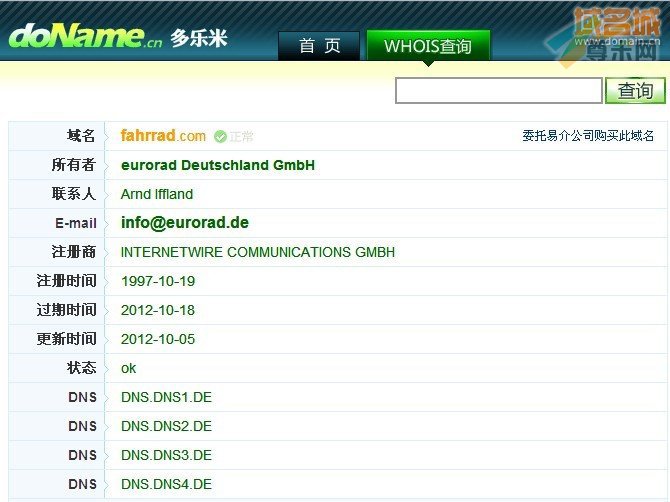Select DNS.DNS3.DE name server
Screen dimensions: 670x502
[x=166, y=455]
